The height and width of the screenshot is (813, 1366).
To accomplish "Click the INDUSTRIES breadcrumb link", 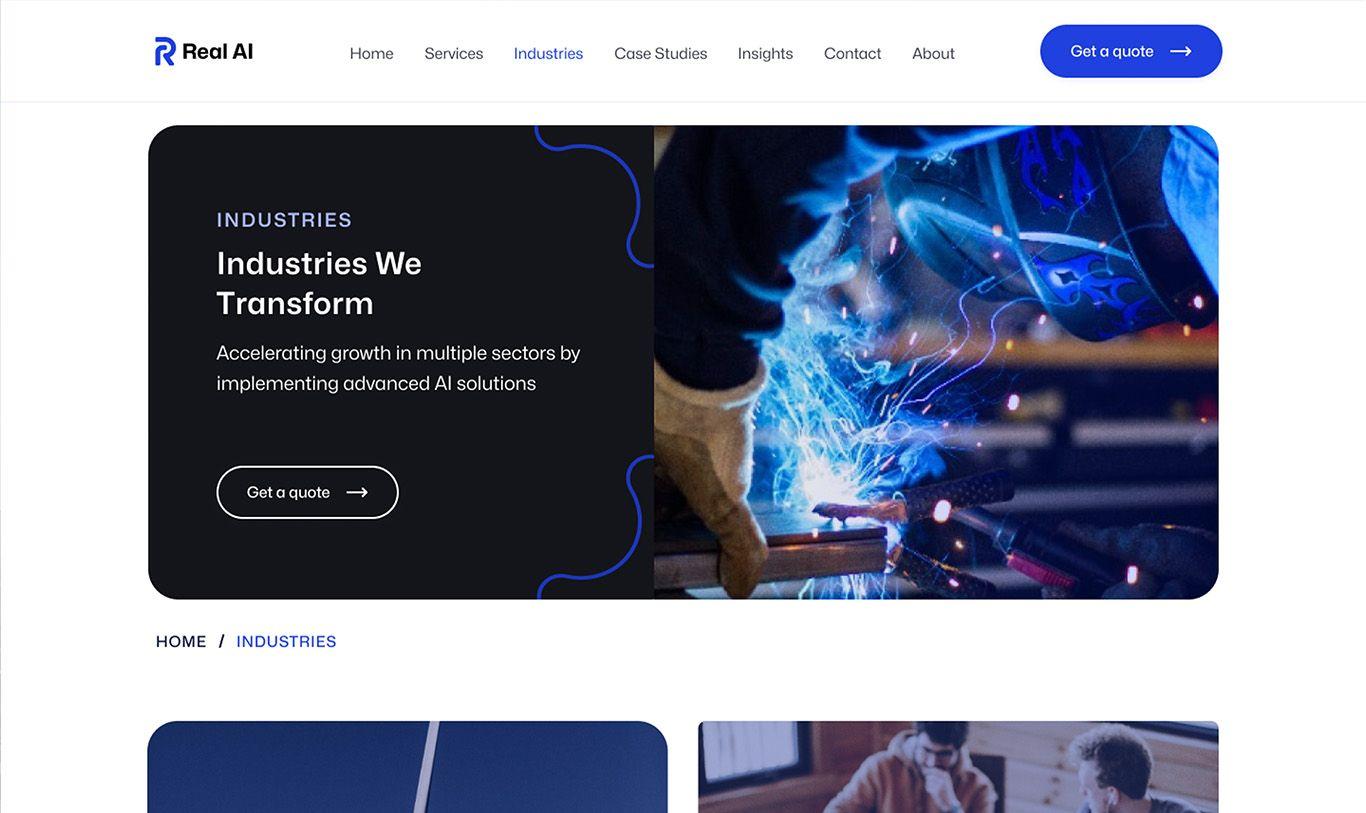I will tap(286, 641).
